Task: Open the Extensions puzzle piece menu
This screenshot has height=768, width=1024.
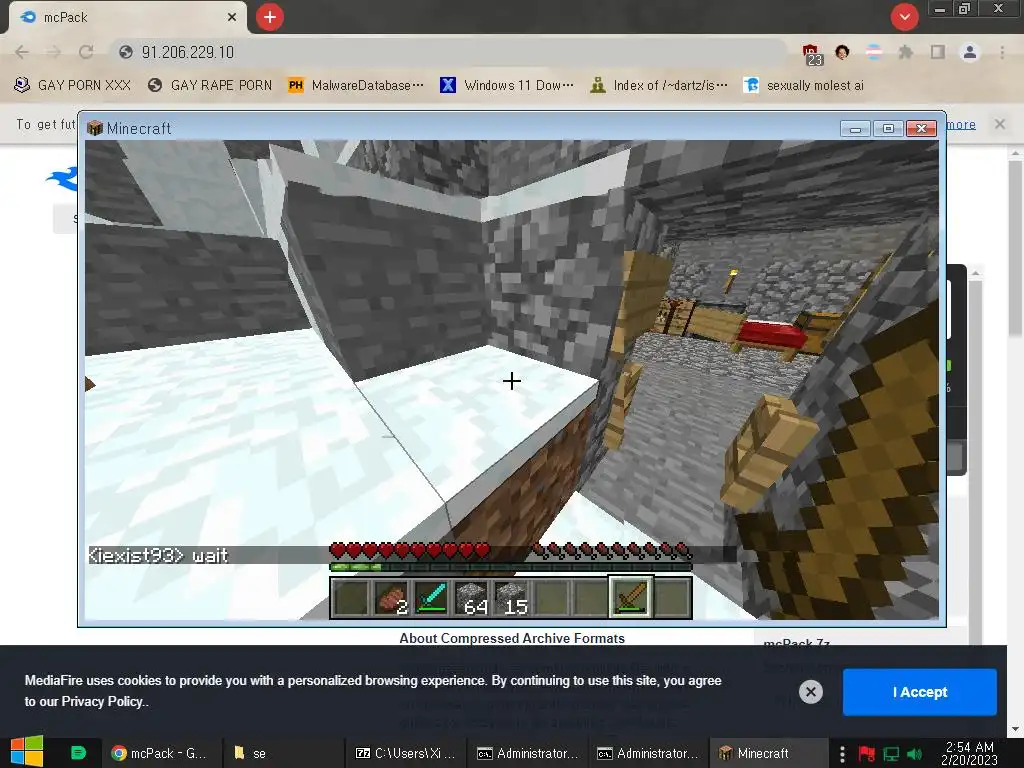Action: coord(905,52)
